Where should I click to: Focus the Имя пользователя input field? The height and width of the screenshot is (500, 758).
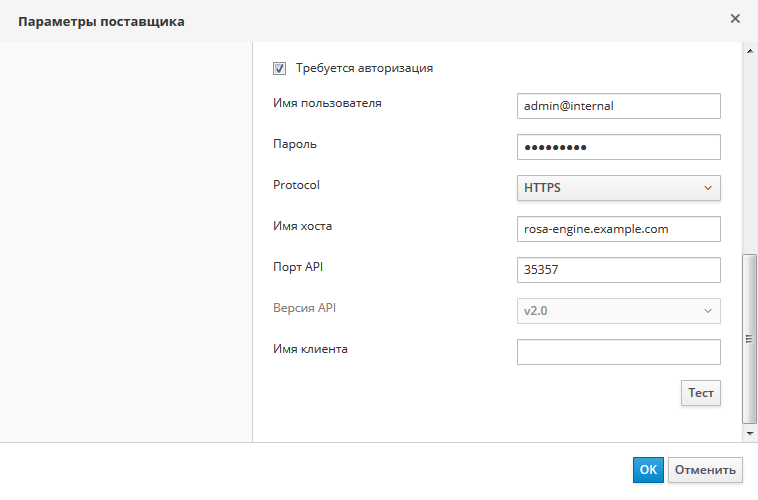click(618, 106)
